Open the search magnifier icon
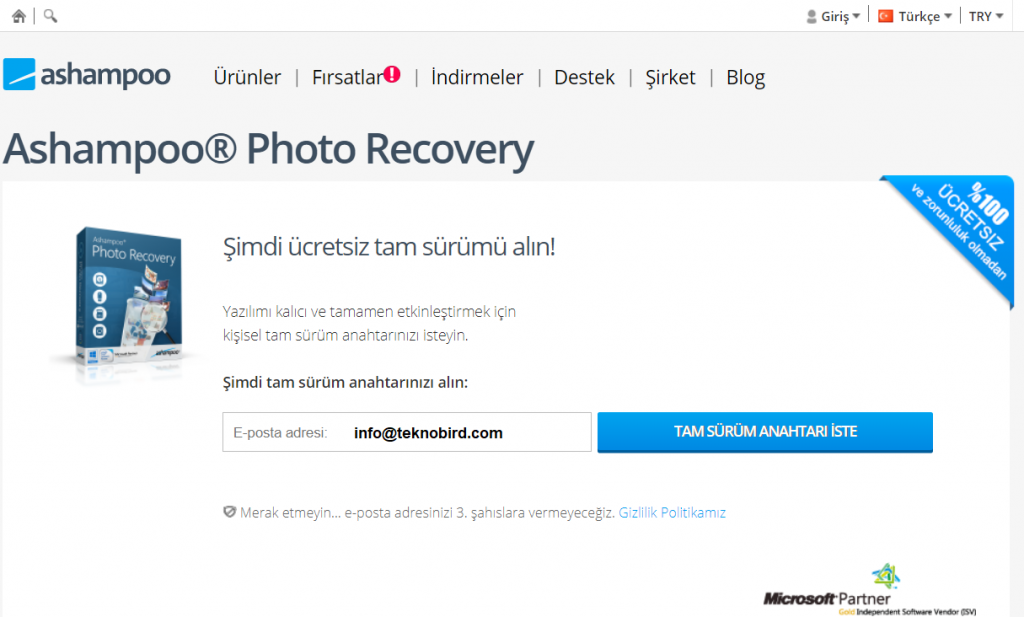 (50, 16)
